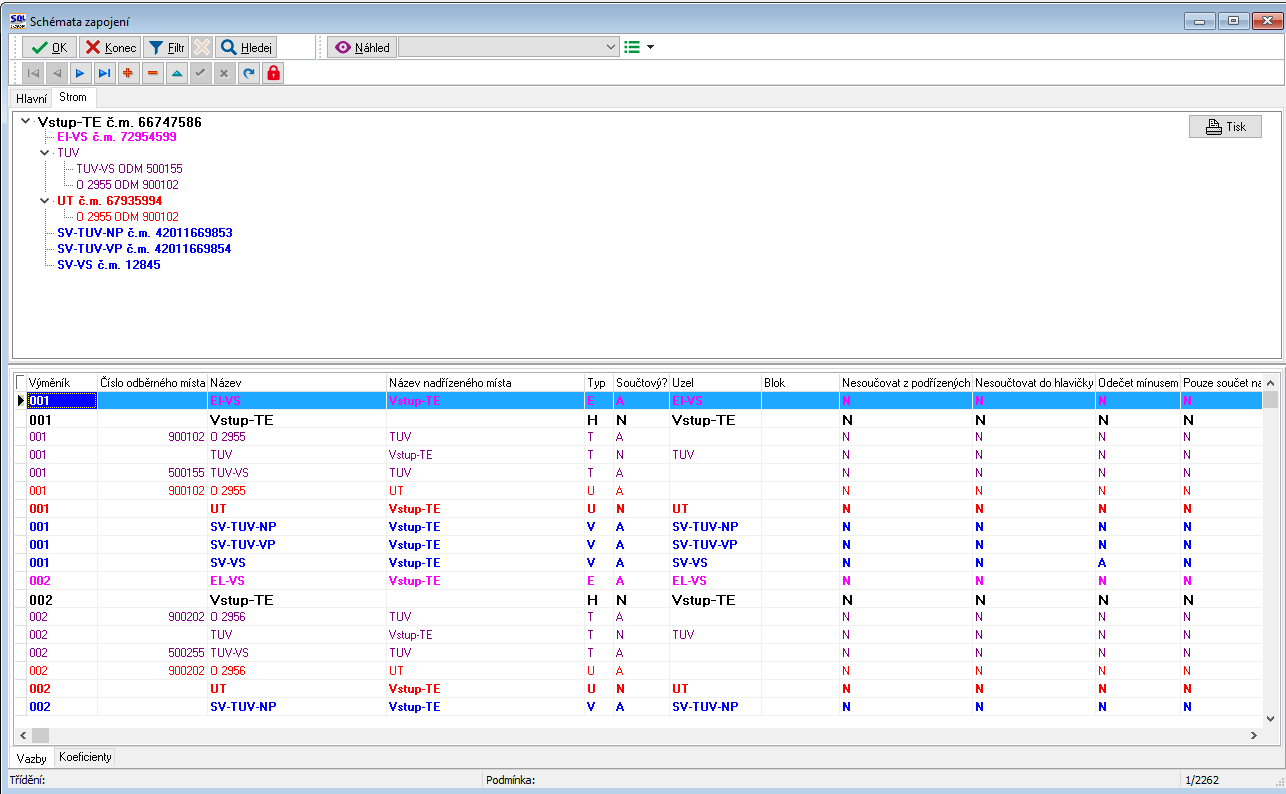Viewport: 1286px width, 794px height.
Task: Click the red padlock icon
Action: (272, 73)
